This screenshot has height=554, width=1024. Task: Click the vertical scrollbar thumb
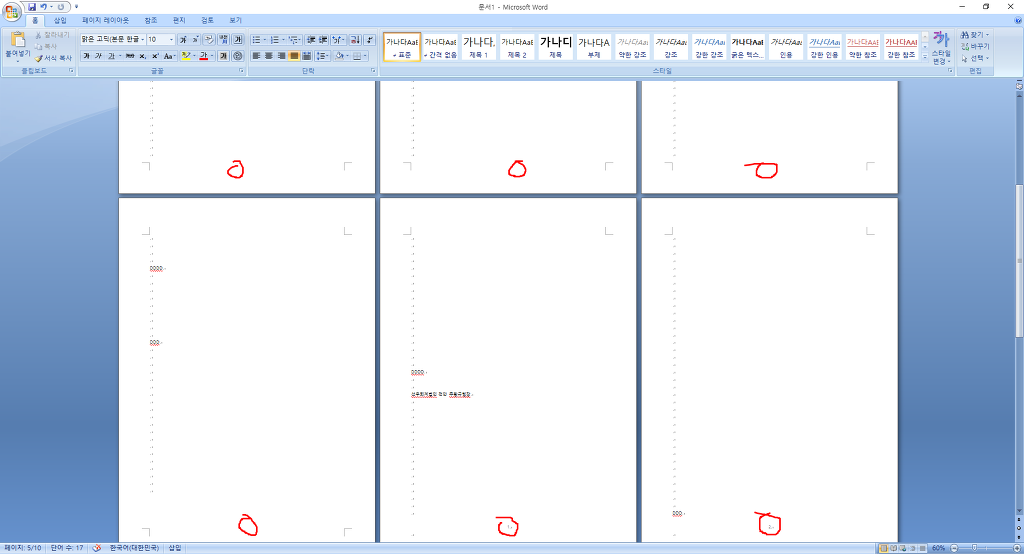pyautogui.click(x=1019, y=261)
